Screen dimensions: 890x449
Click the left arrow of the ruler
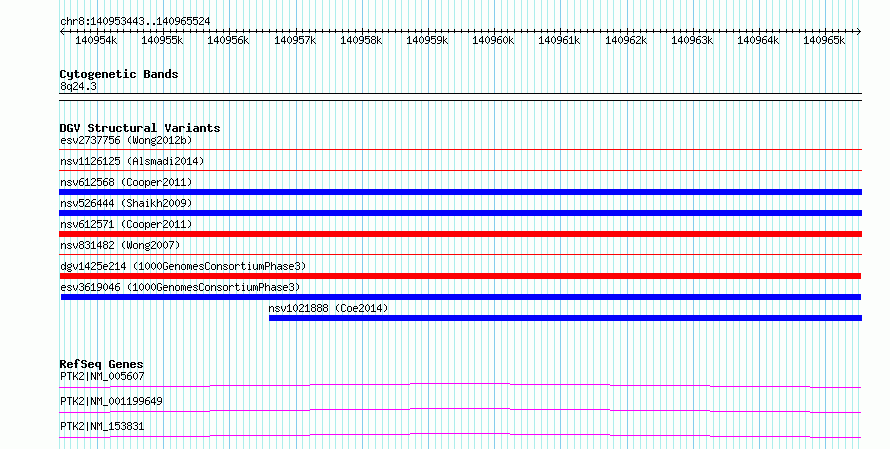[62, 32]
